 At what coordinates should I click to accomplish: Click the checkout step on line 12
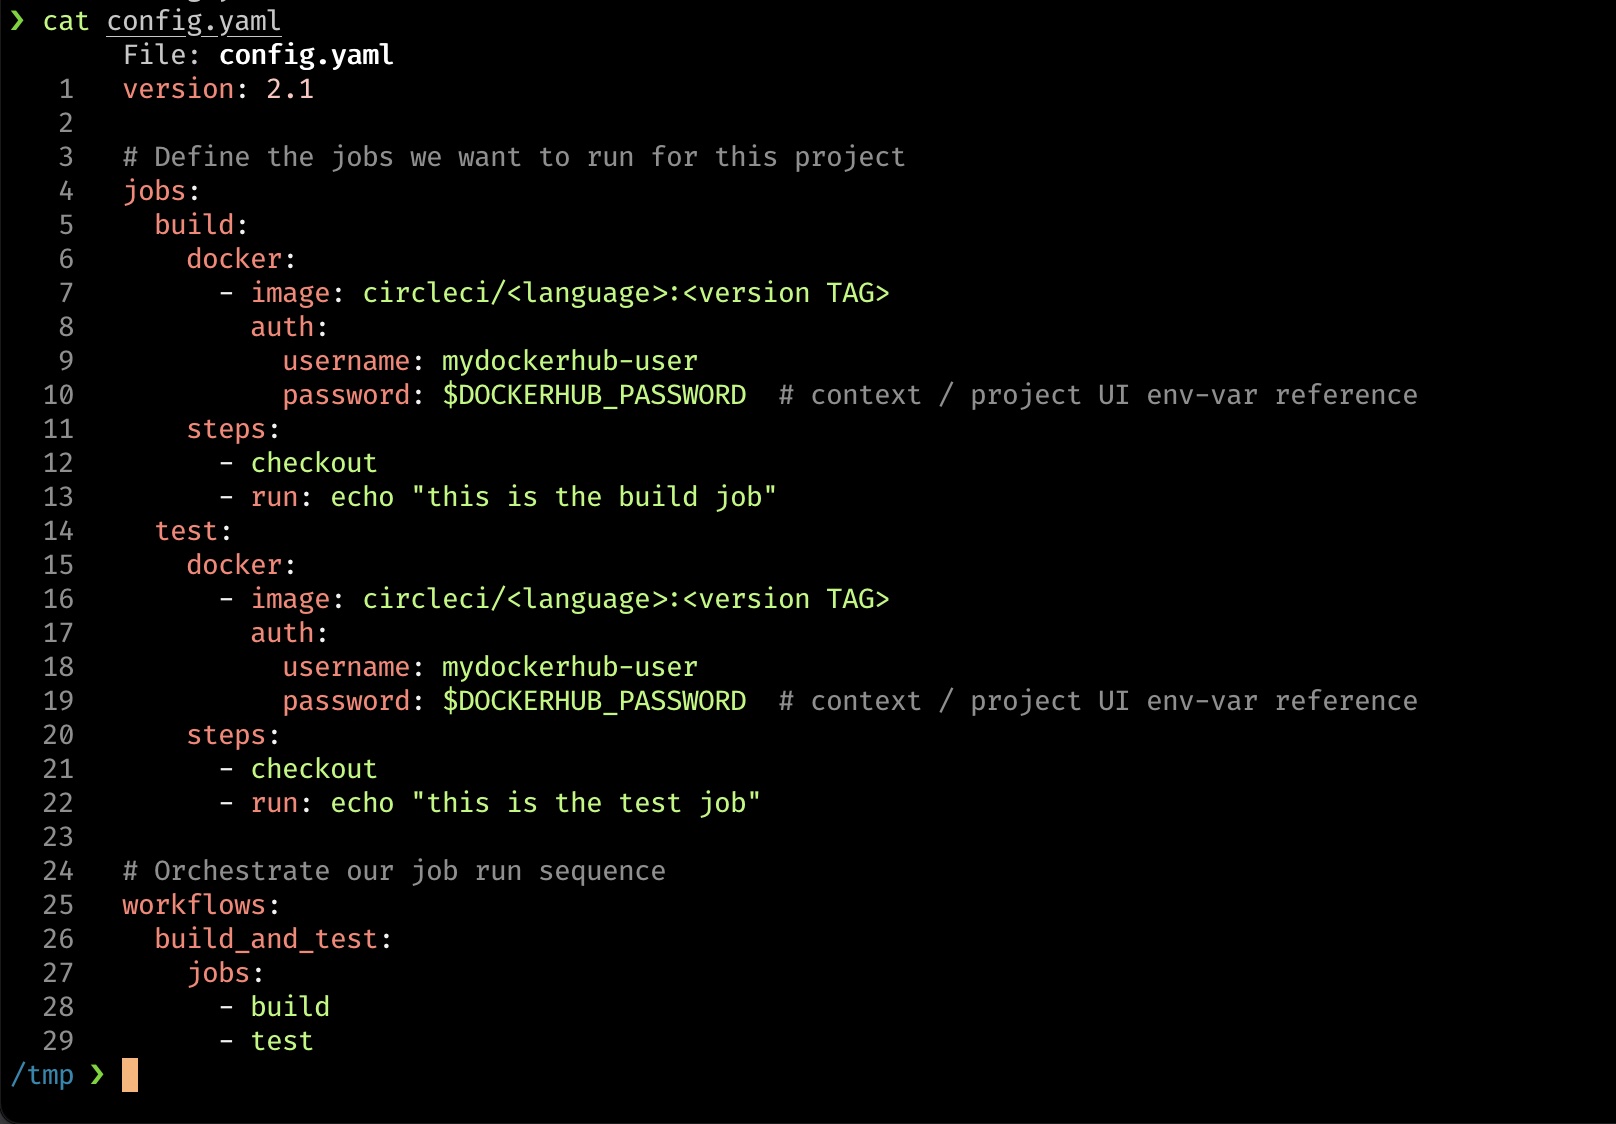tap(314, 463)
